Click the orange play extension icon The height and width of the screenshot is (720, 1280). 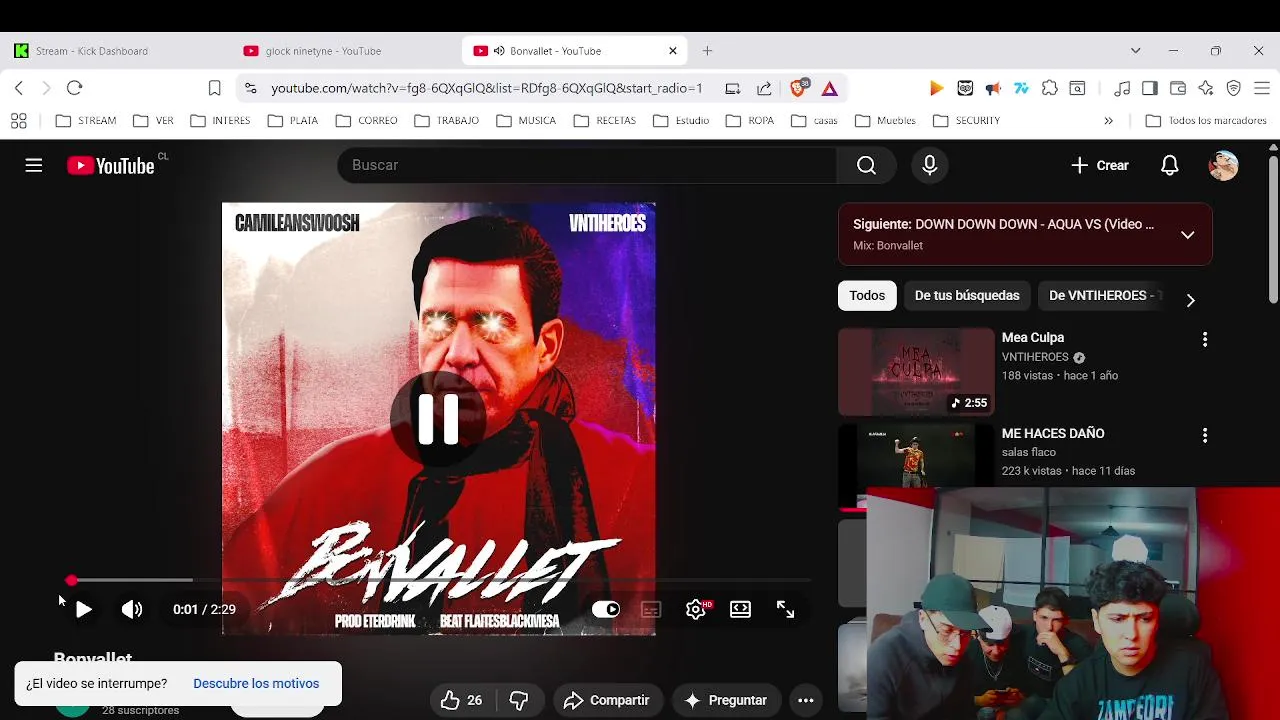click(x=937, y=88)
